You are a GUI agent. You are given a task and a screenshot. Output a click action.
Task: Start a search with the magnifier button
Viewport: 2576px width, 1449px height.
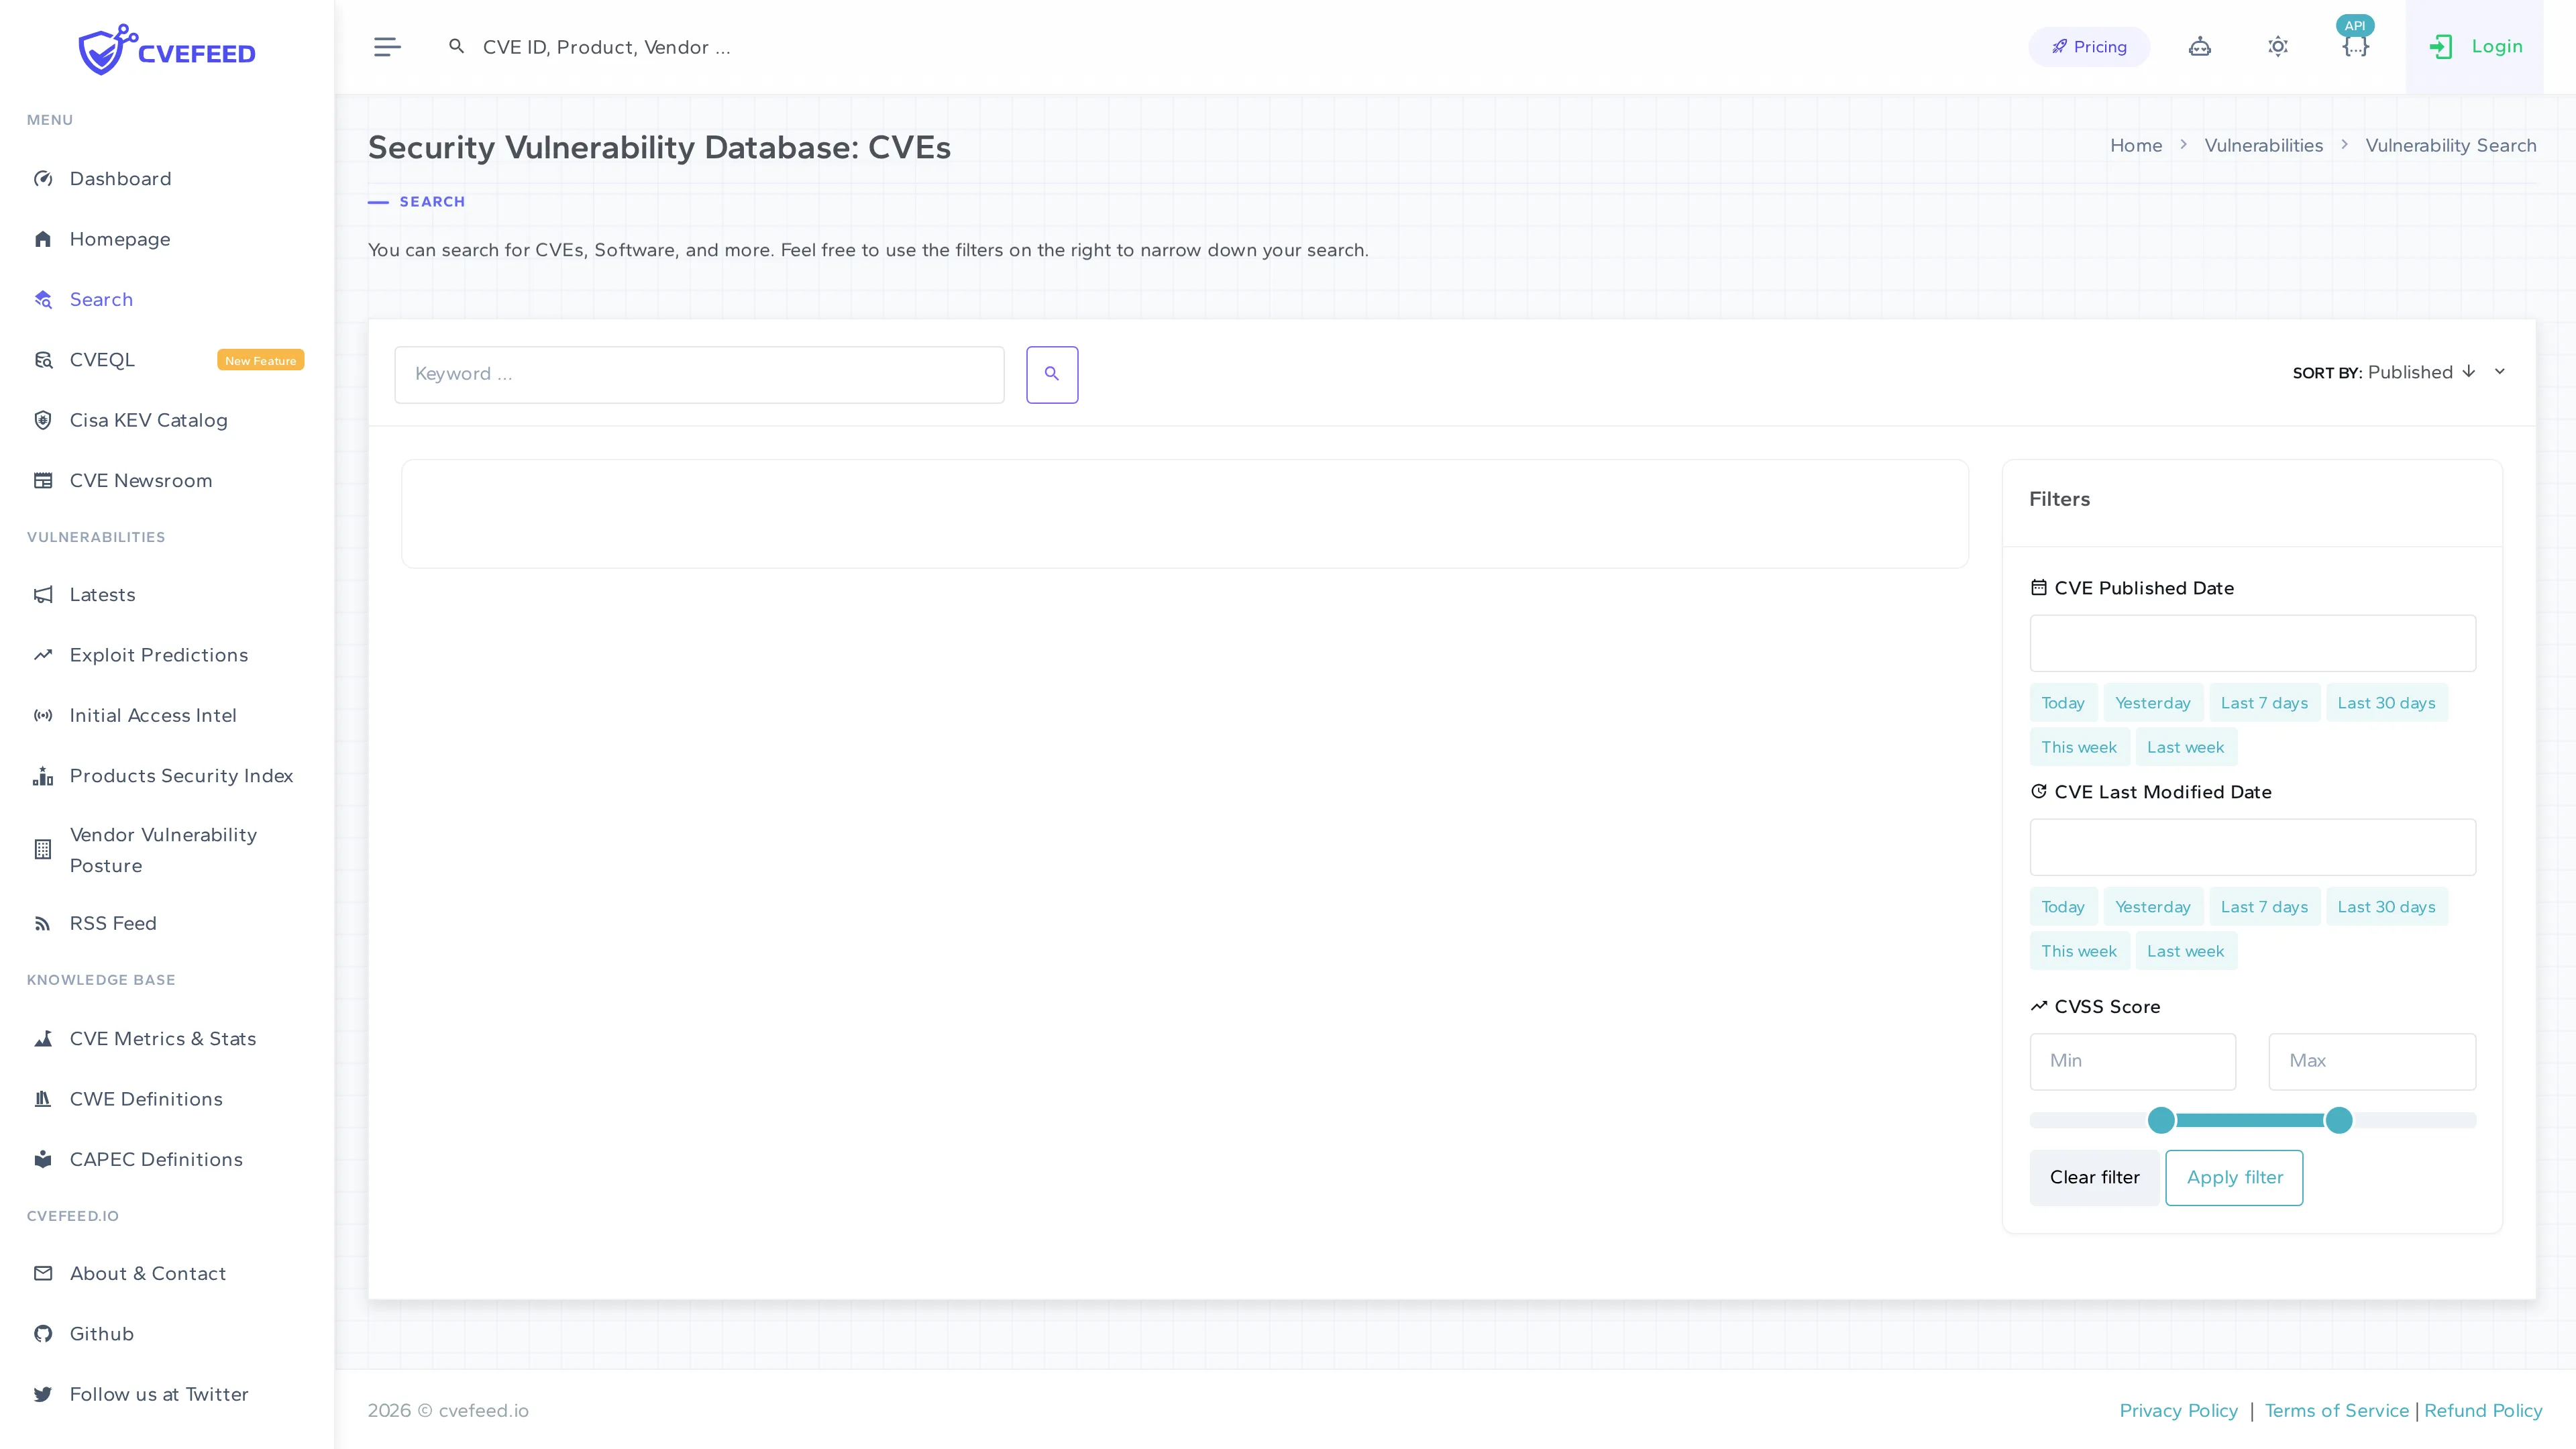pos(1051,374)
